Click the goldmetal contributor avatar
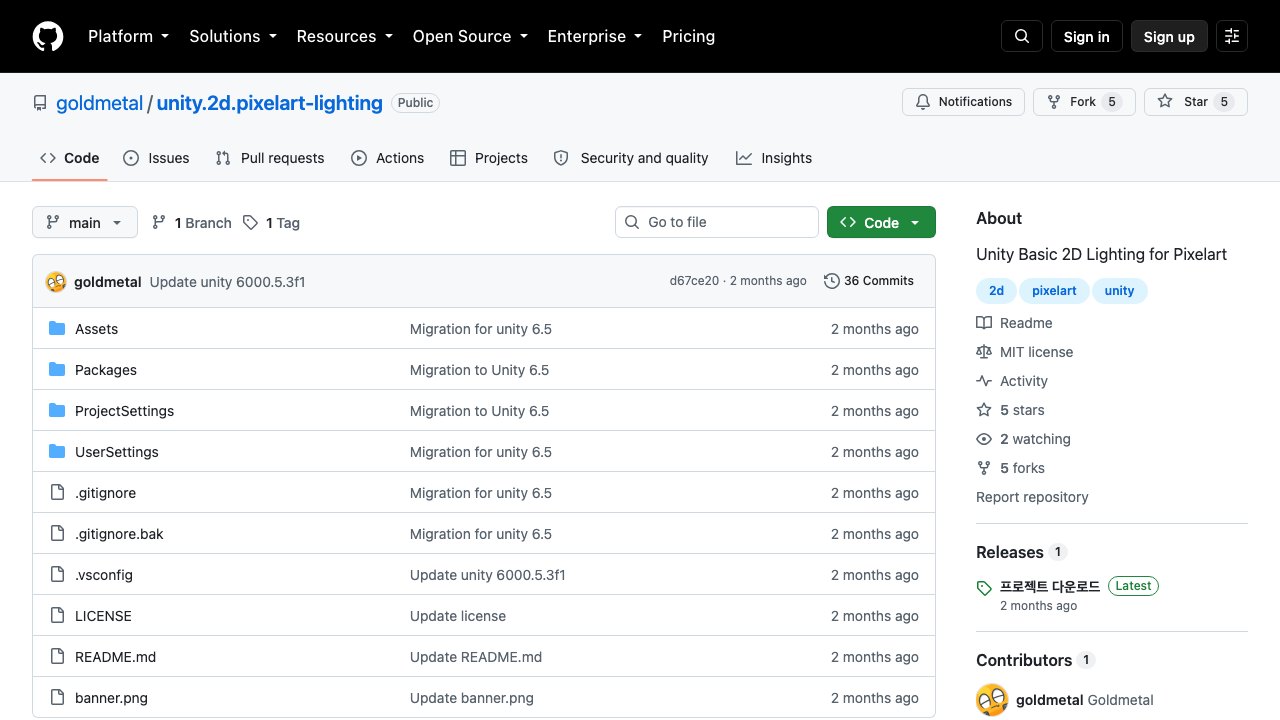Viewport: 1280px width, 720px height. pos(992,700)
